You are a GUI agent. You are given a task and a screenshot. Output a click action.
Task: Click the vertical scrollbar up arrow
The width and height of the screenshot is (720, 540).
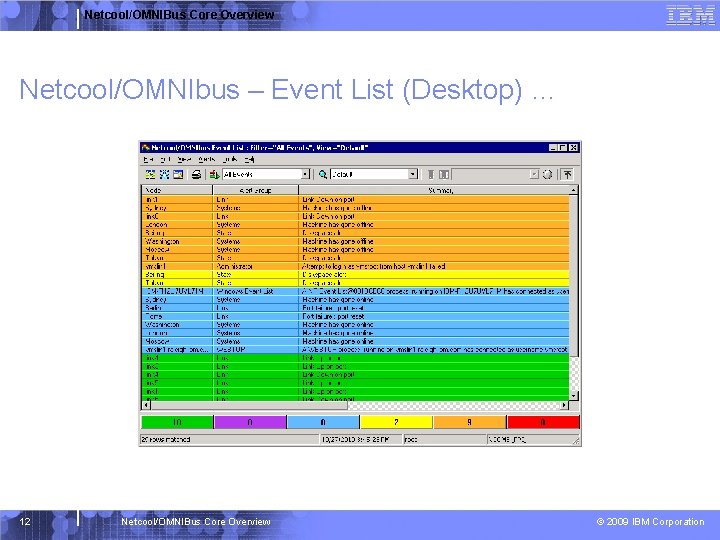tap(574, 190)
